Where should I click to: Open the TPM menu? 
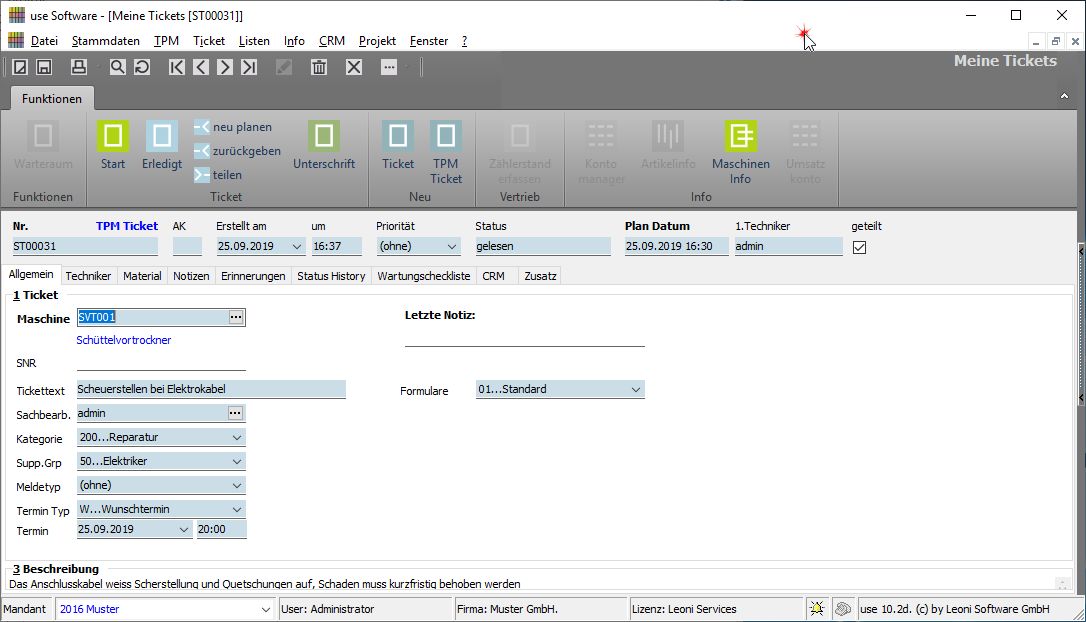(x=166, y=41)
